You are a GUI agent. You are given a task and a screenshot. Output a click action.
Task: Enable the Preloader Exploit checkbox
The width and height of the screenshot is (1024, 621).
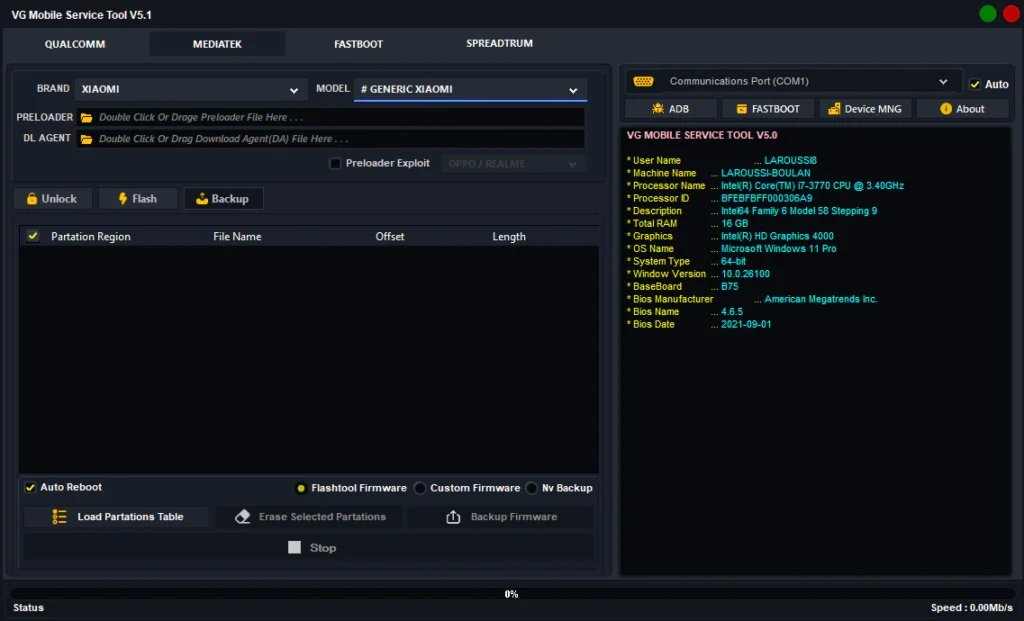(x=335, y=163)
